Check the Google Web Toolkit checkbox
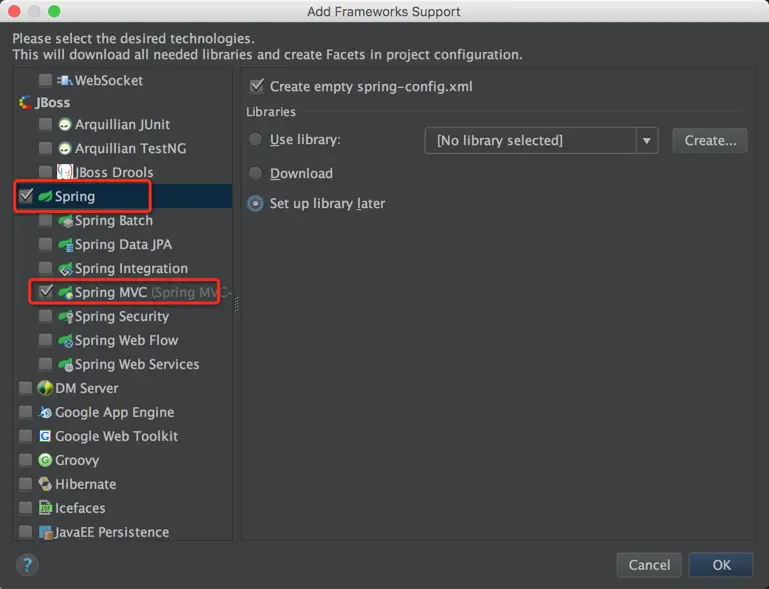 (26, 436)
